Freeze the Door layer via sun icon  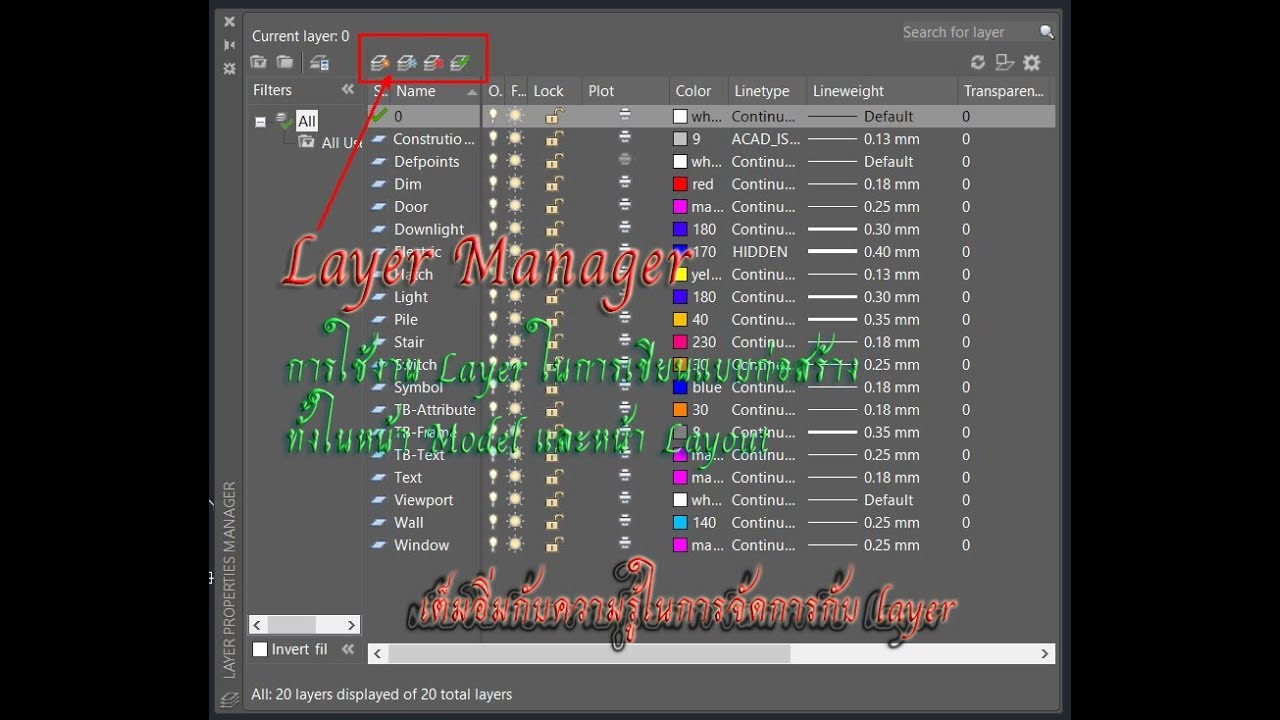tap(515, 207)
